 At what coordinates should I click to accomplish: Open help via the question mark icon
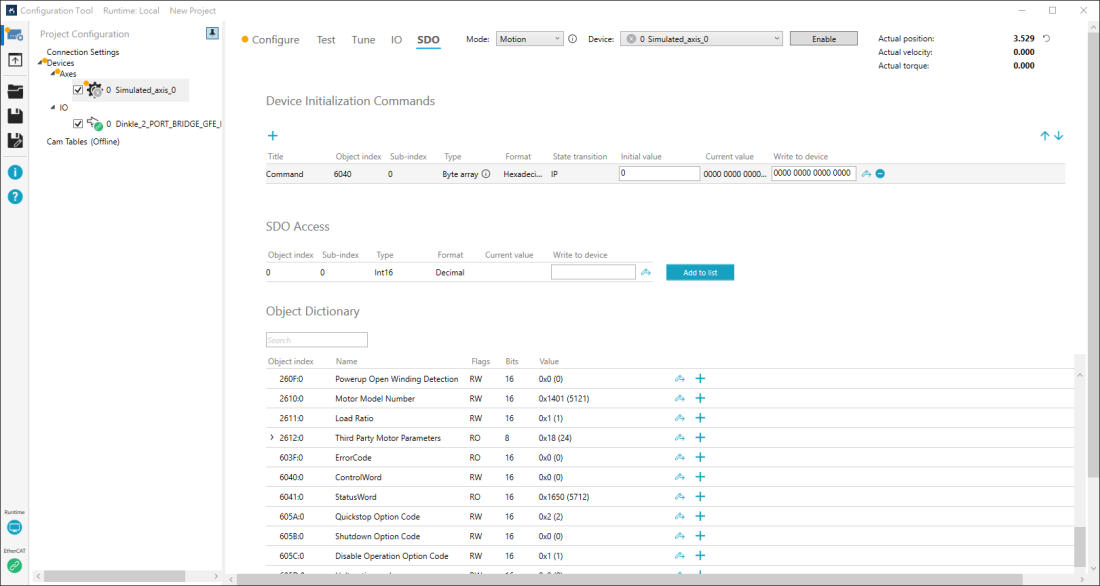point(15,196)
